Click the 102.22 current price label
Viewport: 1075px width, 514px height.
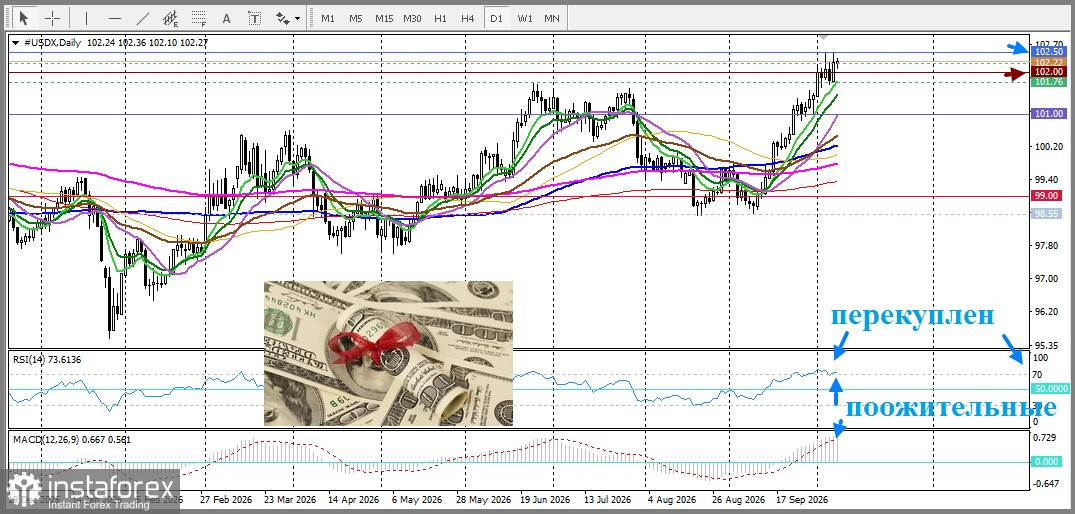(1049, 62)
